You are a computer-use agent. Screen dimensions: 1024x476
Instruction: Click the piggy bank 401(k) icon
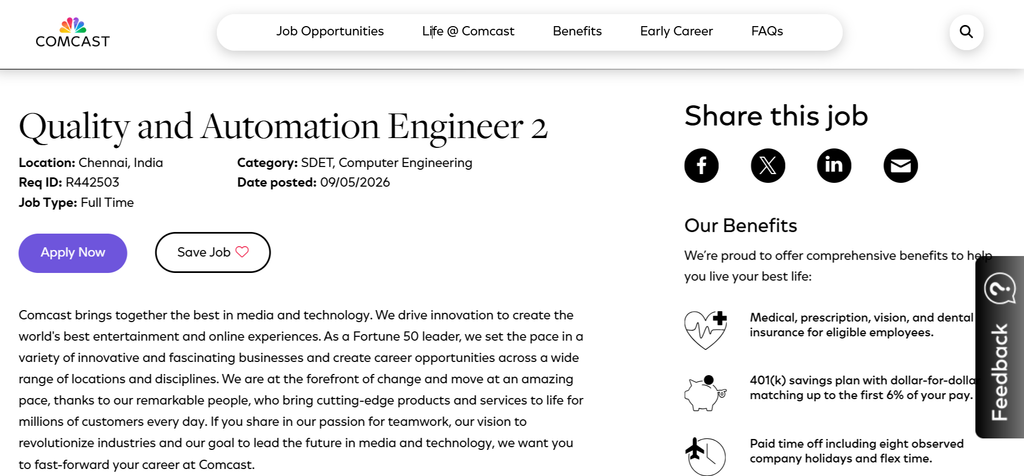tap(705, 392)
